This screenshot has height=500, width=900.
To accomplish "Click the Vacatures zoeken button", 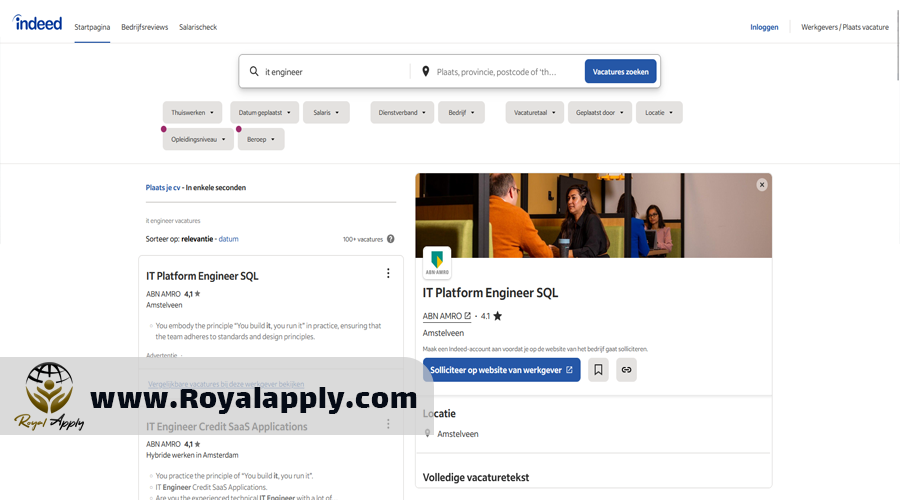I will point(620,71).
